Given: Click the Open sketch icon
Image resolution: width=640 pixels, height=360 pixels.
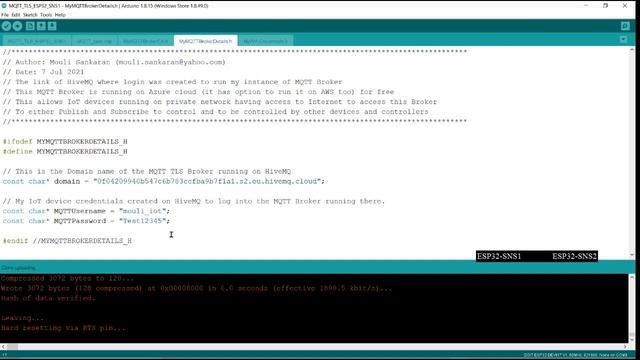Looking at the screenshot, I should tap(41, 26).
